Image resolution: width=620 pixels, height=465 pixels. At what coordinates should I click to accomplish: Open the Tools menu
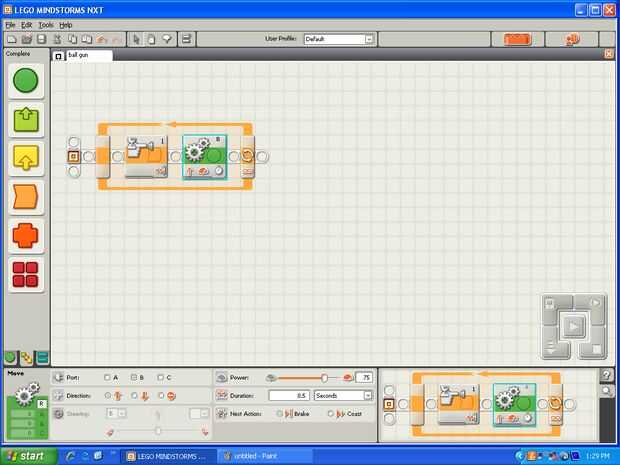pos(46,25)
